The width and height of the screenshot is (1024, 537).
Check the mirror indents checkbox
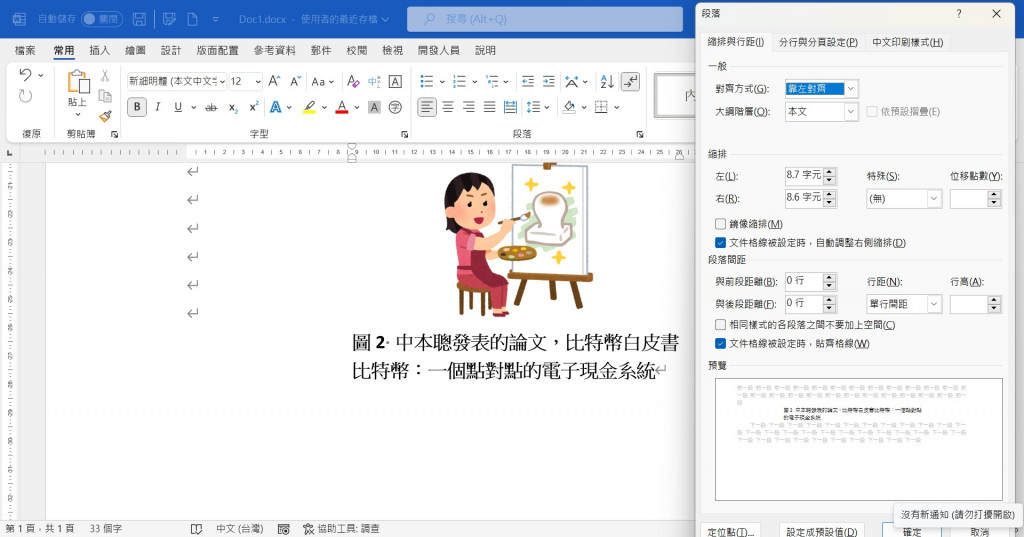[720, 224]
